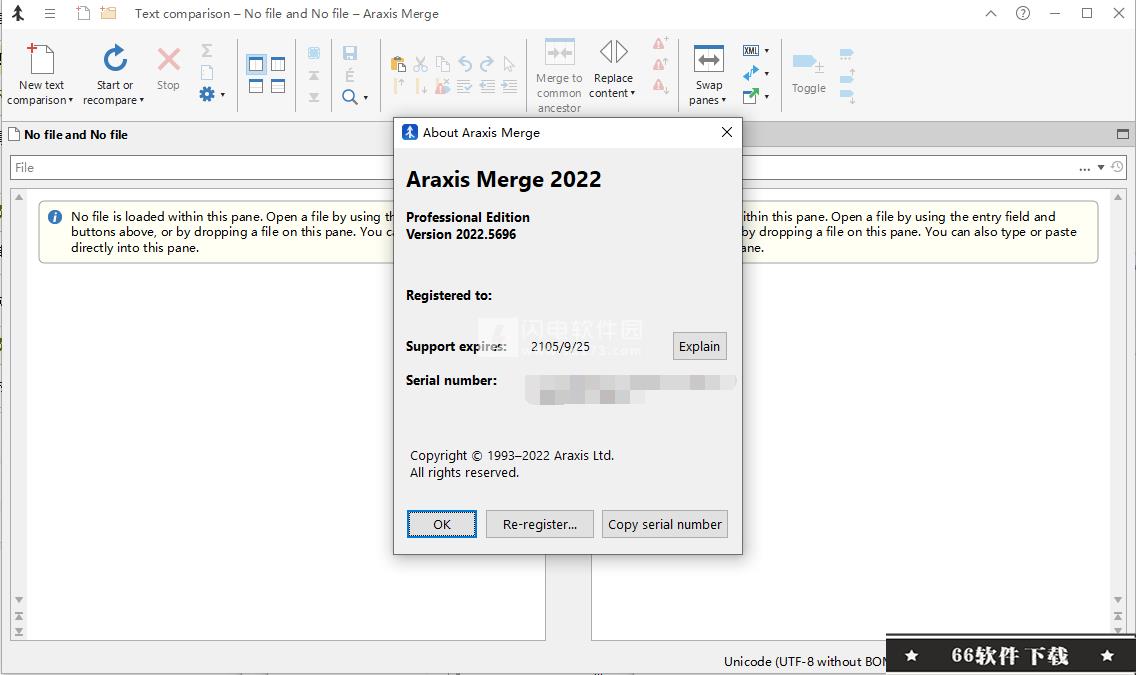
Task: Click the Find magnifying glass icon
Action: click(350, 97)
